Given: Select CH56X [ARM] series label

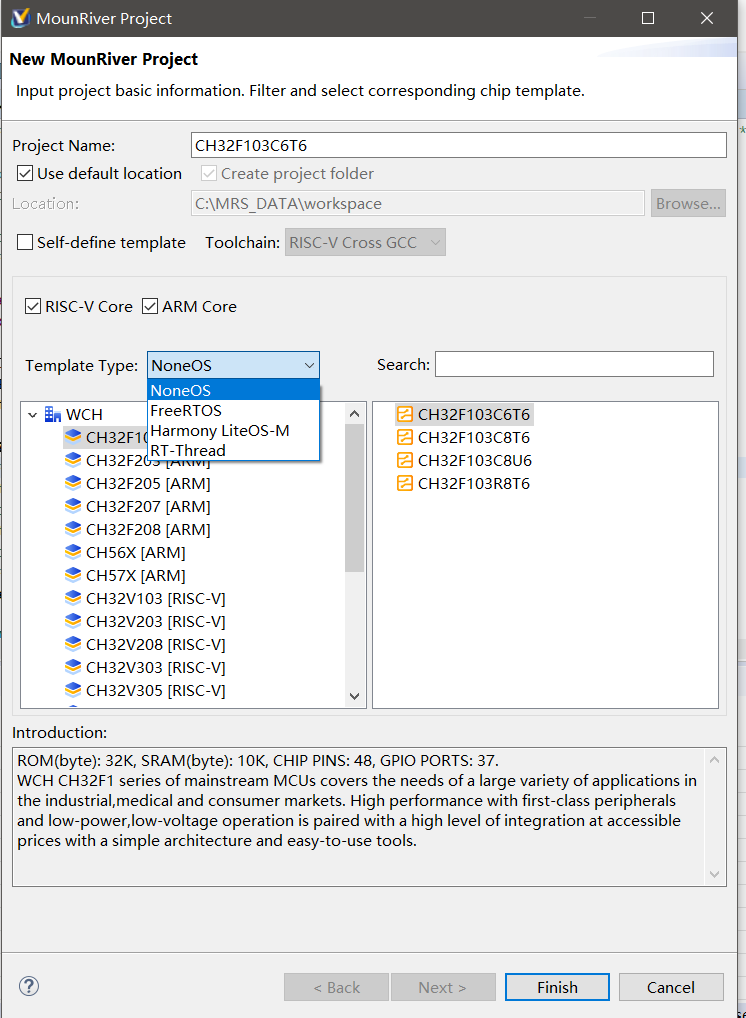Looking at the screenshot, I should click(x=136, y=552).
